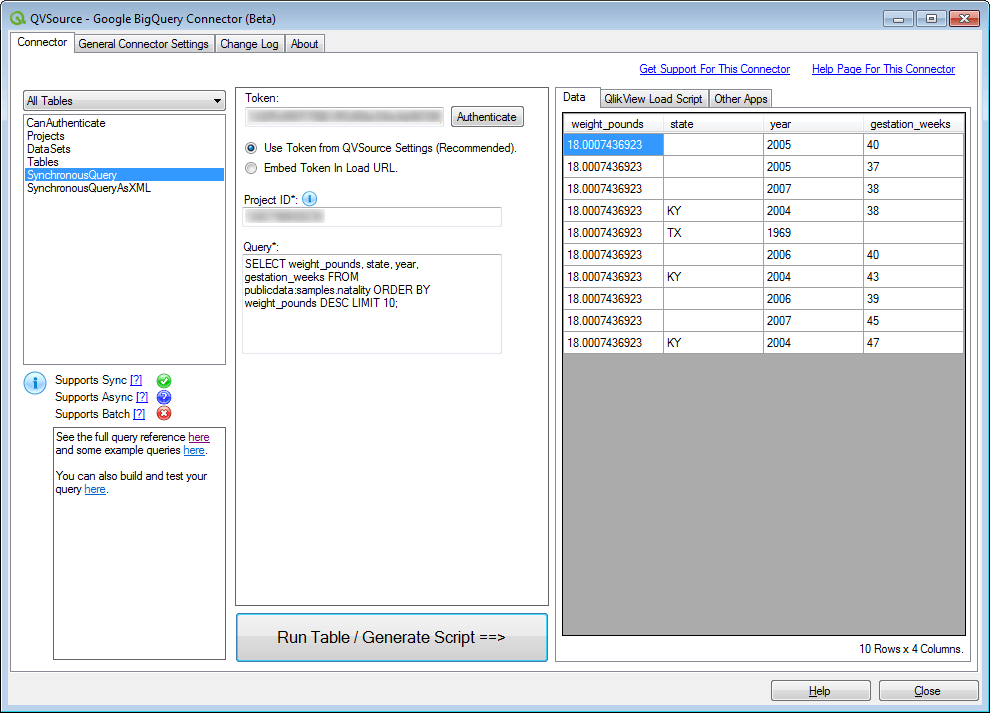Click inside the Query text box
The image size is (990, 713).
373,304
